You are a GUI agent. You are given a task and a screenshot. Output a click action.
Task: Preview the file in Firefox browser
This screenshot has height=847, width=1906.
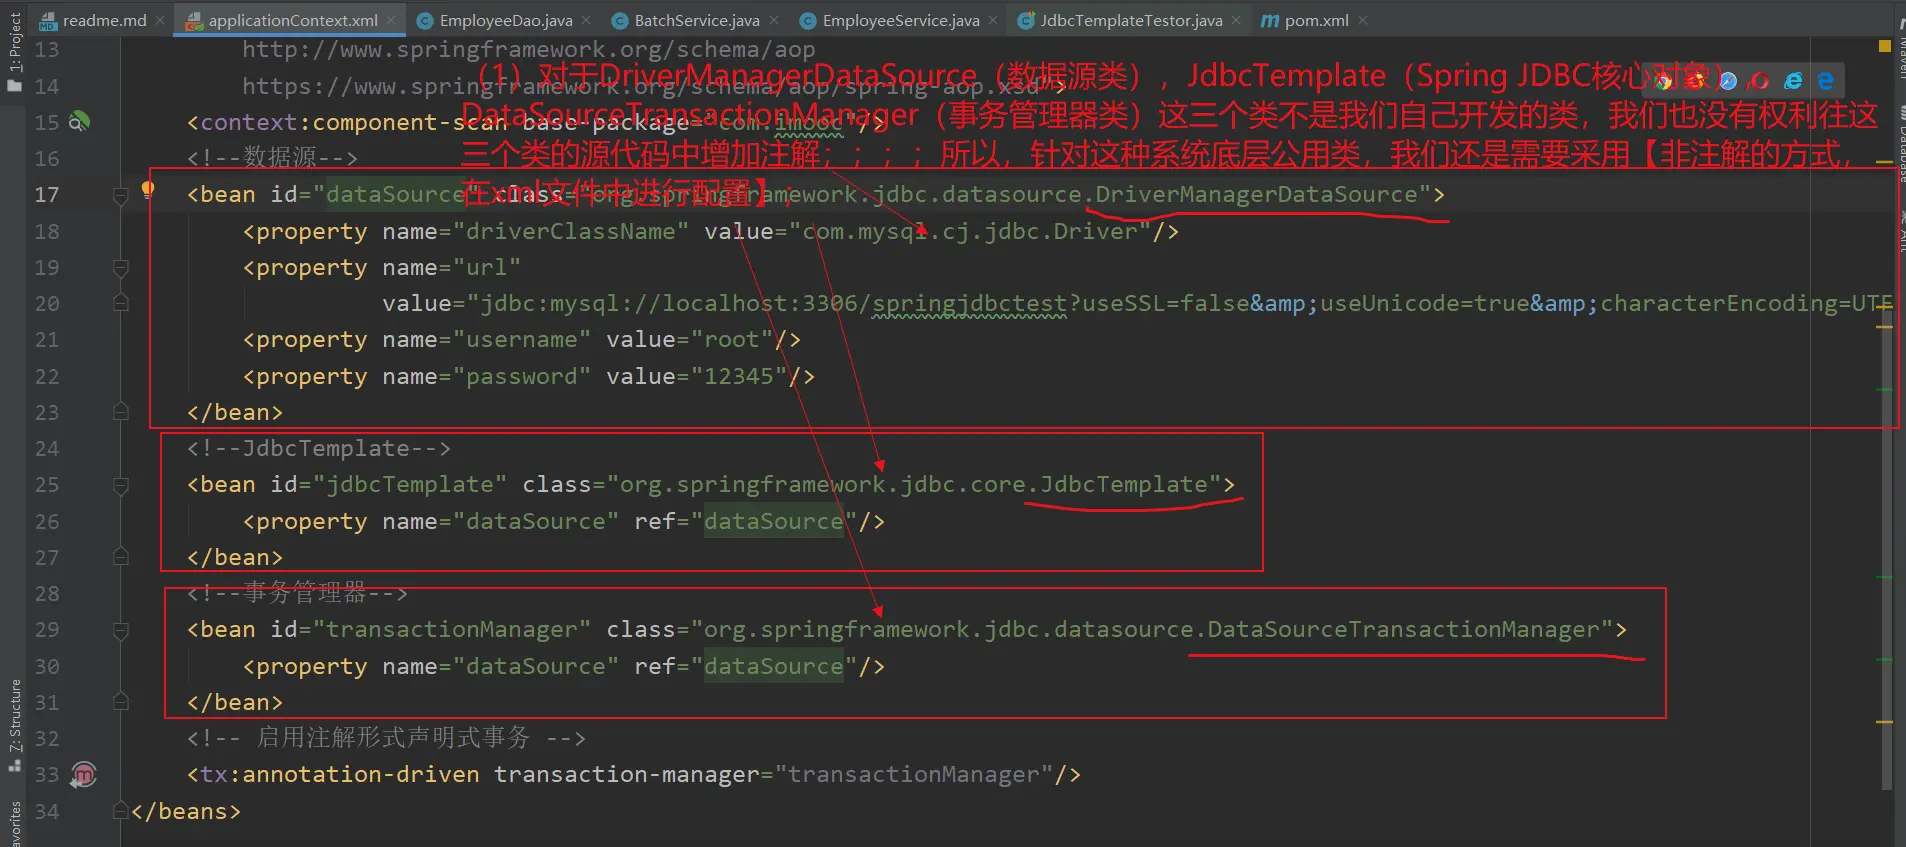[1695, 81]
